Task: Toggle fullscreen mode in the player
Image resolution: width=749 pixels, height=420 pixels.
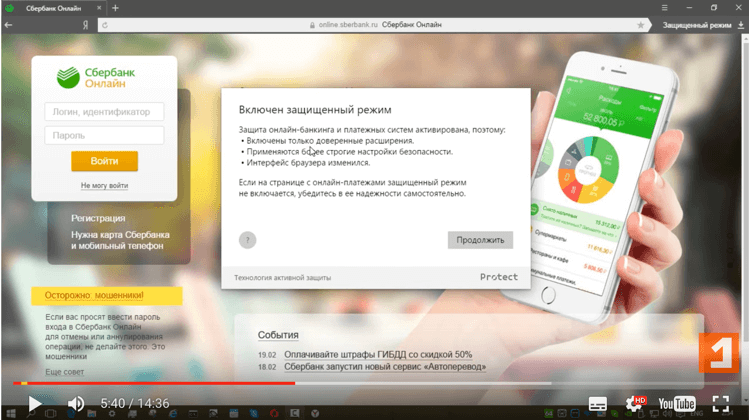Action: [721, 404]
